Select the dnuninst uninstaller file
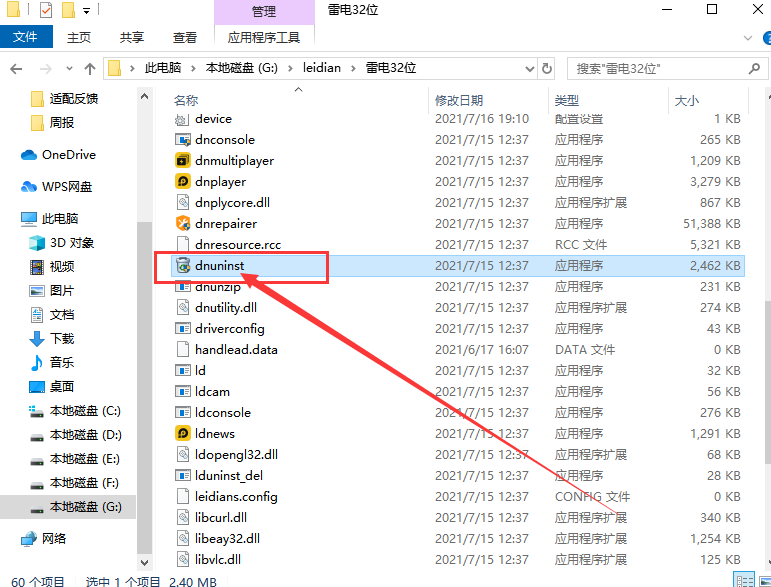This screenshot has width=771, height=587. [219, 266]
